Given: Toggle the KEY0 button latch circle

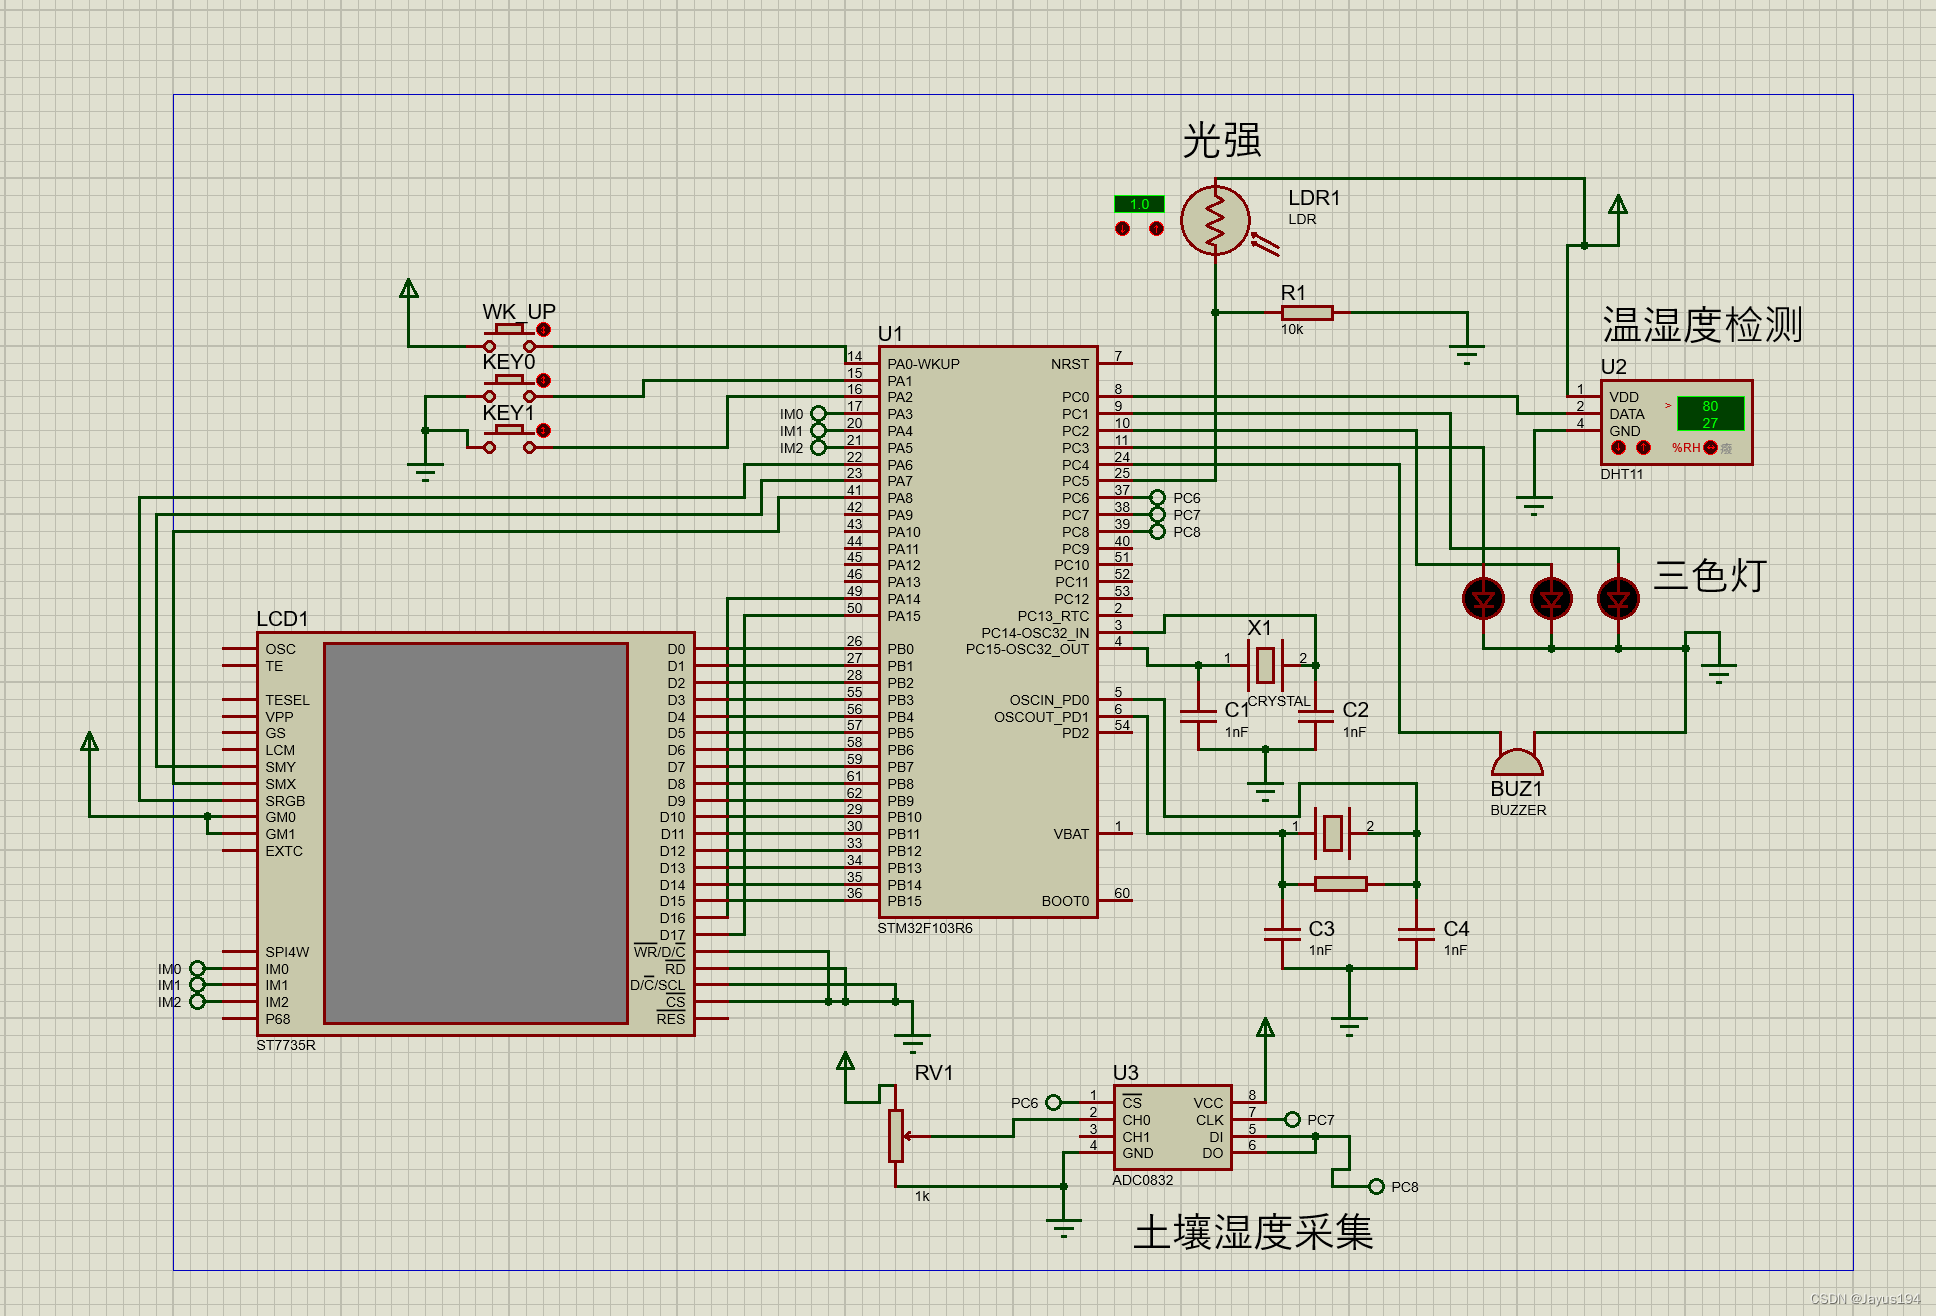Looking at the screenshot, I should point(544,380).
